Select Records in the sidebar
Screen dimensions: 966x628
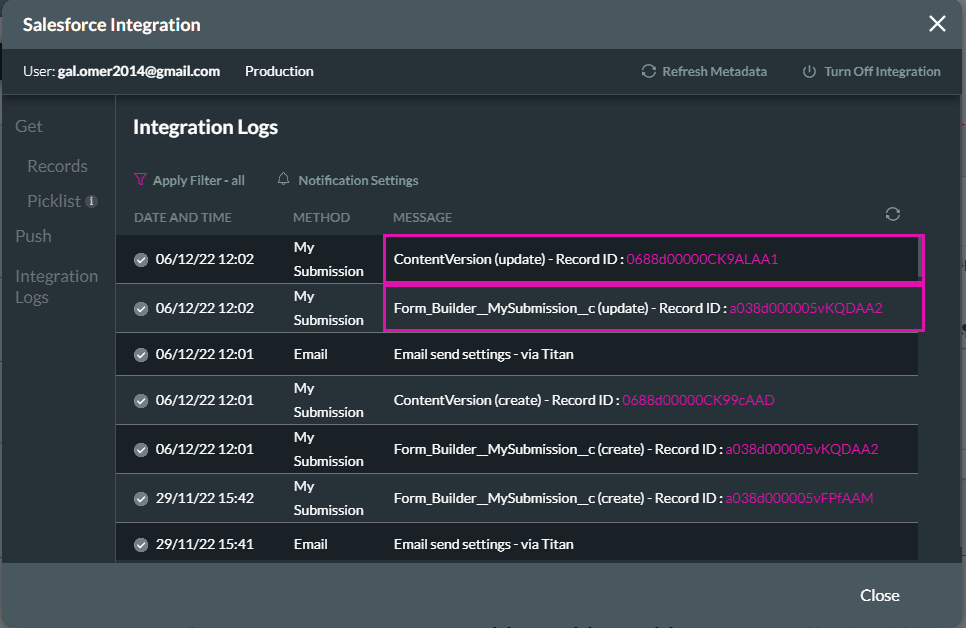click(57, 166)
